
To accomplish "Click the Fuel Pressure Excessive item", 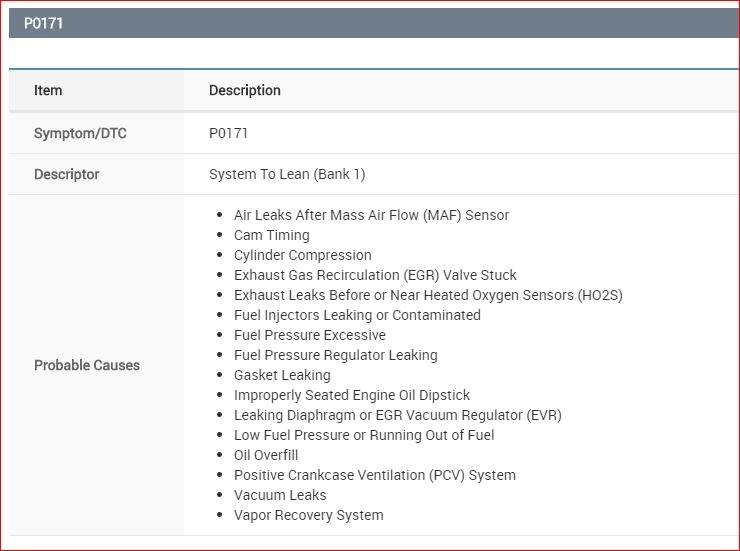I will coord(309,335).
